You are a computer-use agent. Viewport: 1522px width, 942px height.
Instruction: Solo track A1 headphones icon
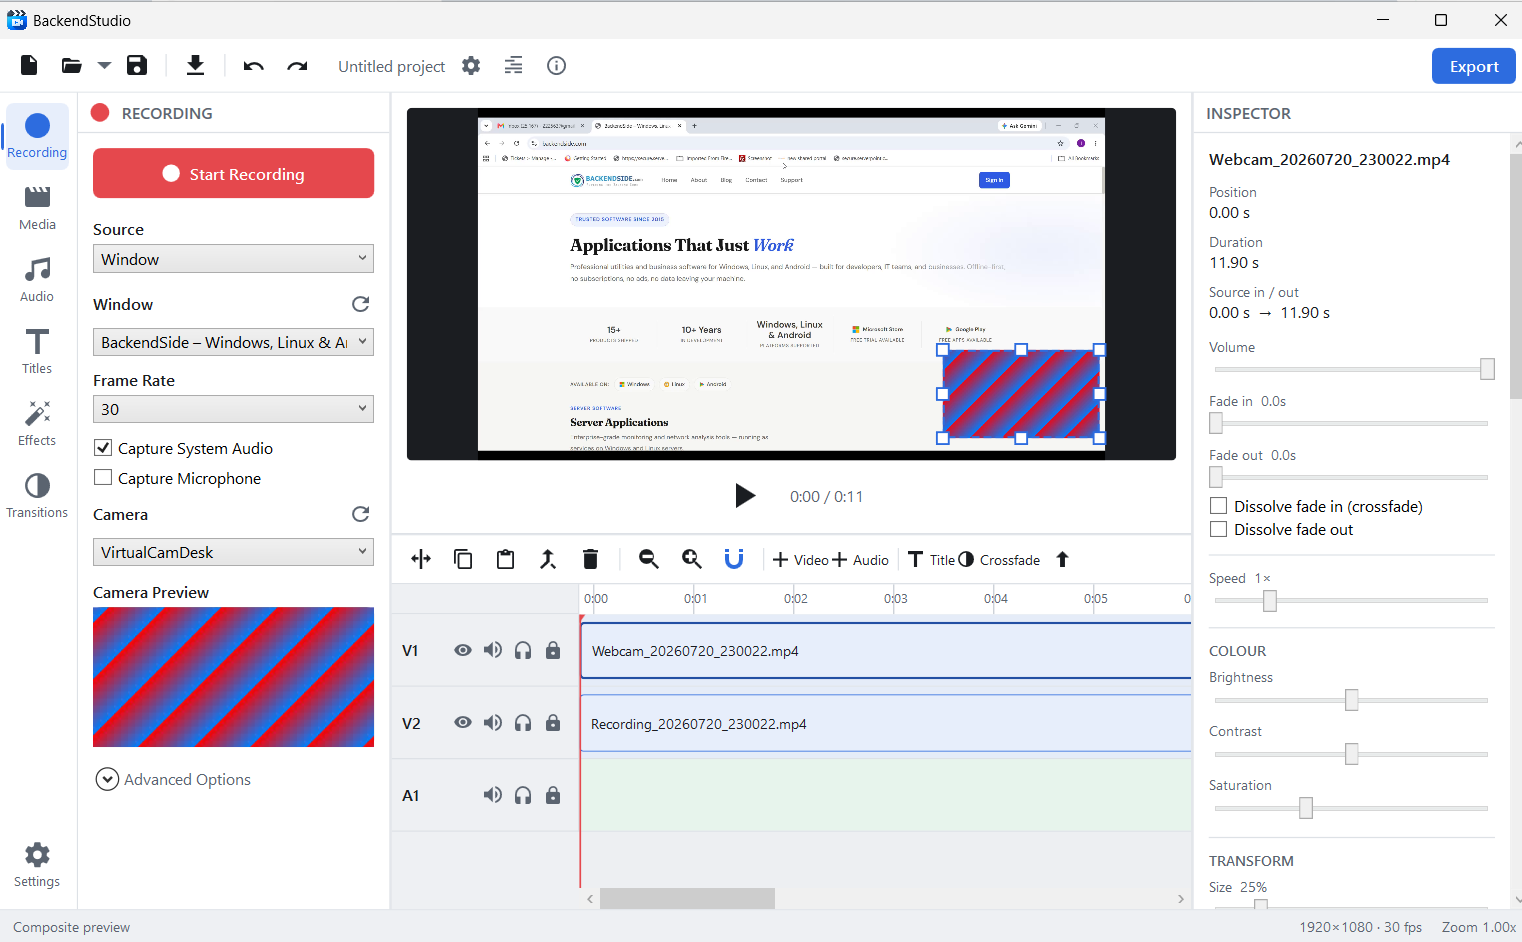click(x=523, y=796)
